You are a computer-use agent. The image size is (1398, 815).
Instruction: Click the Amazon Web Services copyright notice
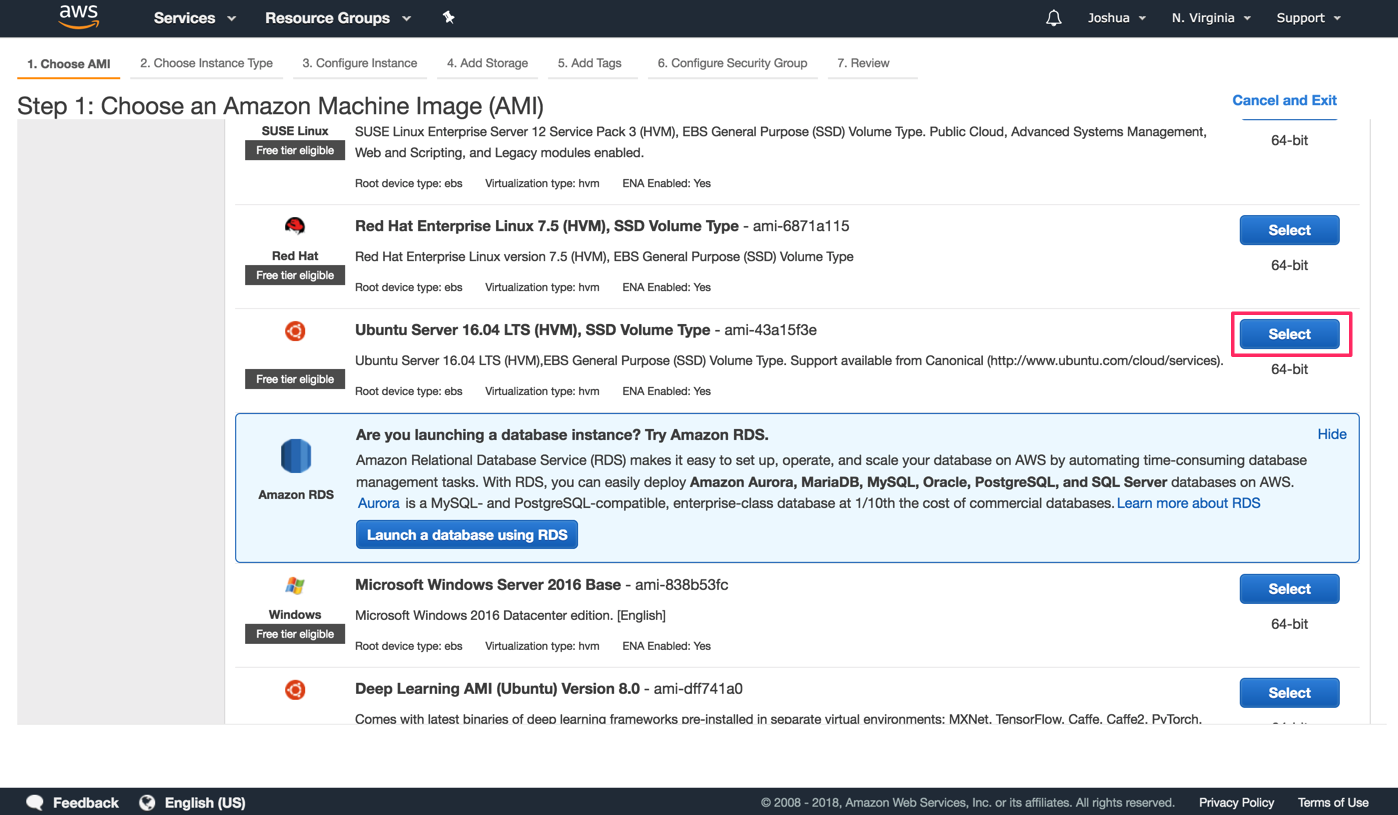pos(968,802)
